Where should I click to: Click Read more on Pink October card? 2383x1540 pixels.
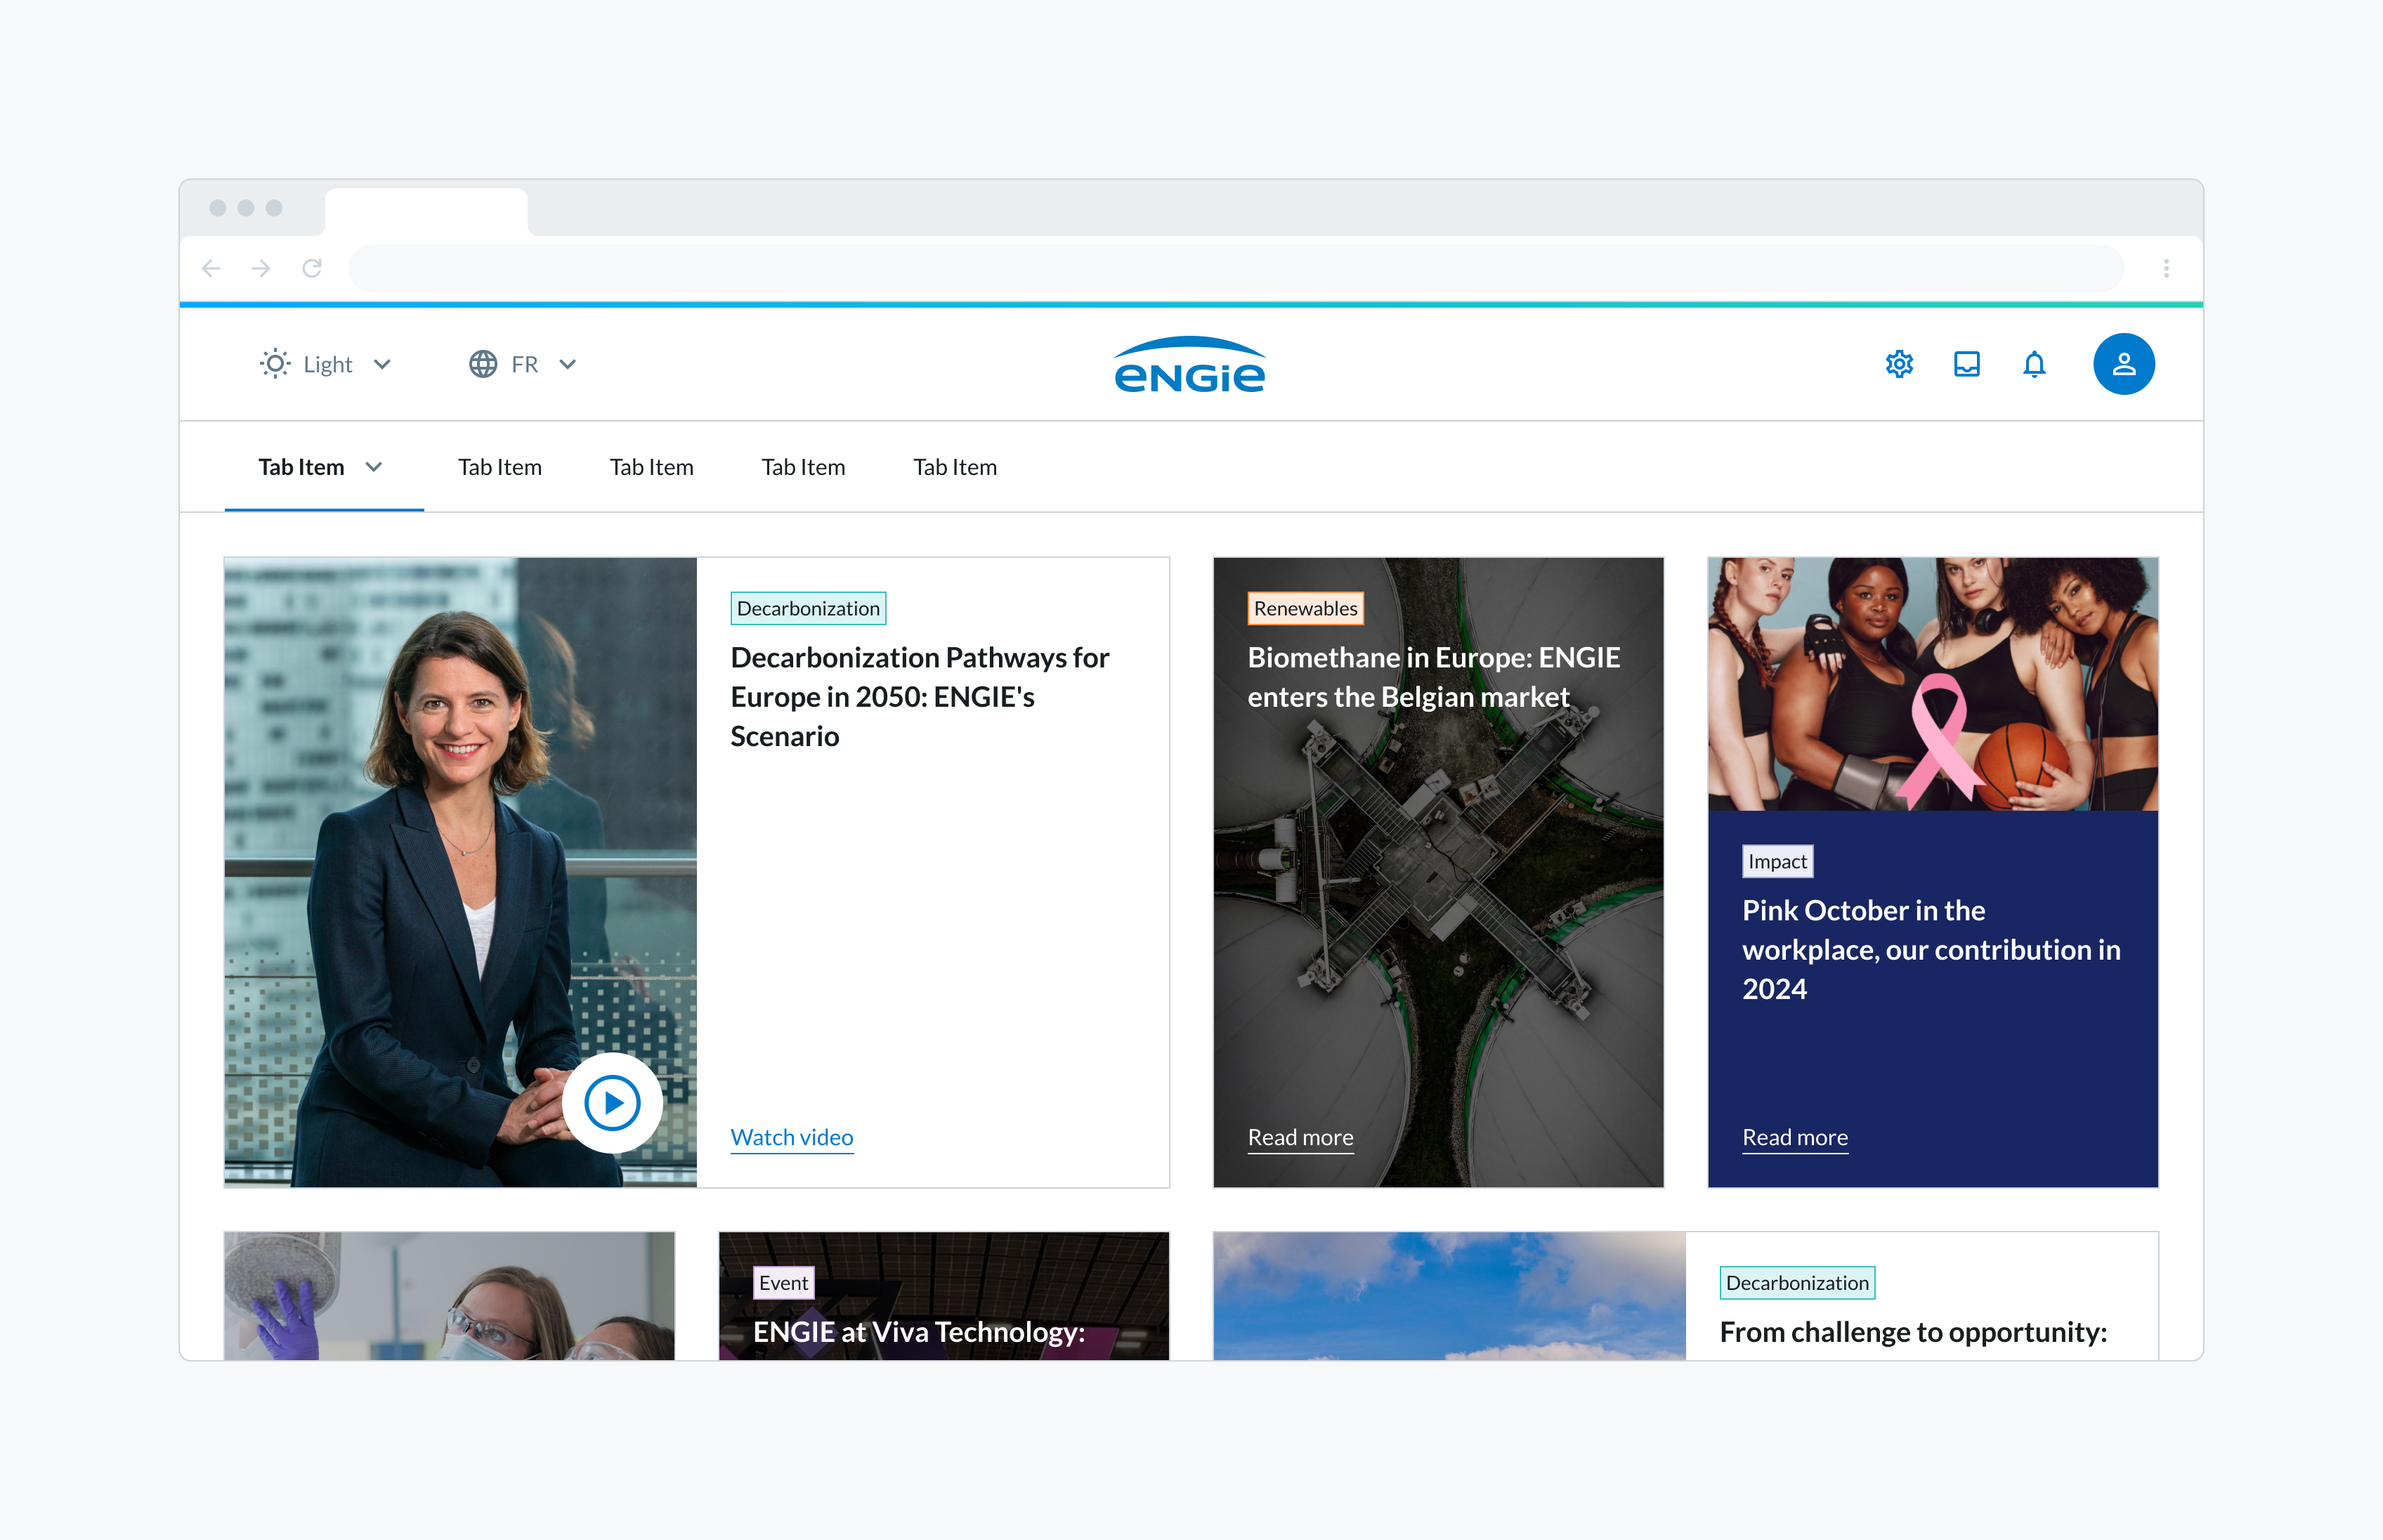coord(1795,1138)
